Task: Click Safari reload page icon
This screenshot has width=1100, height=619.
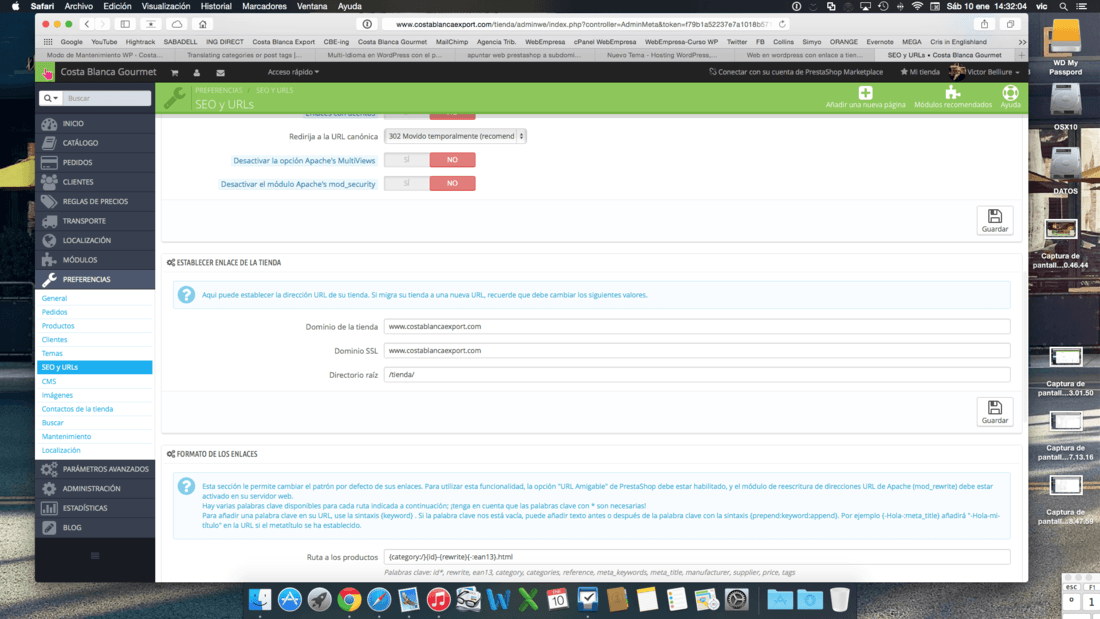Action: (782, 24)
